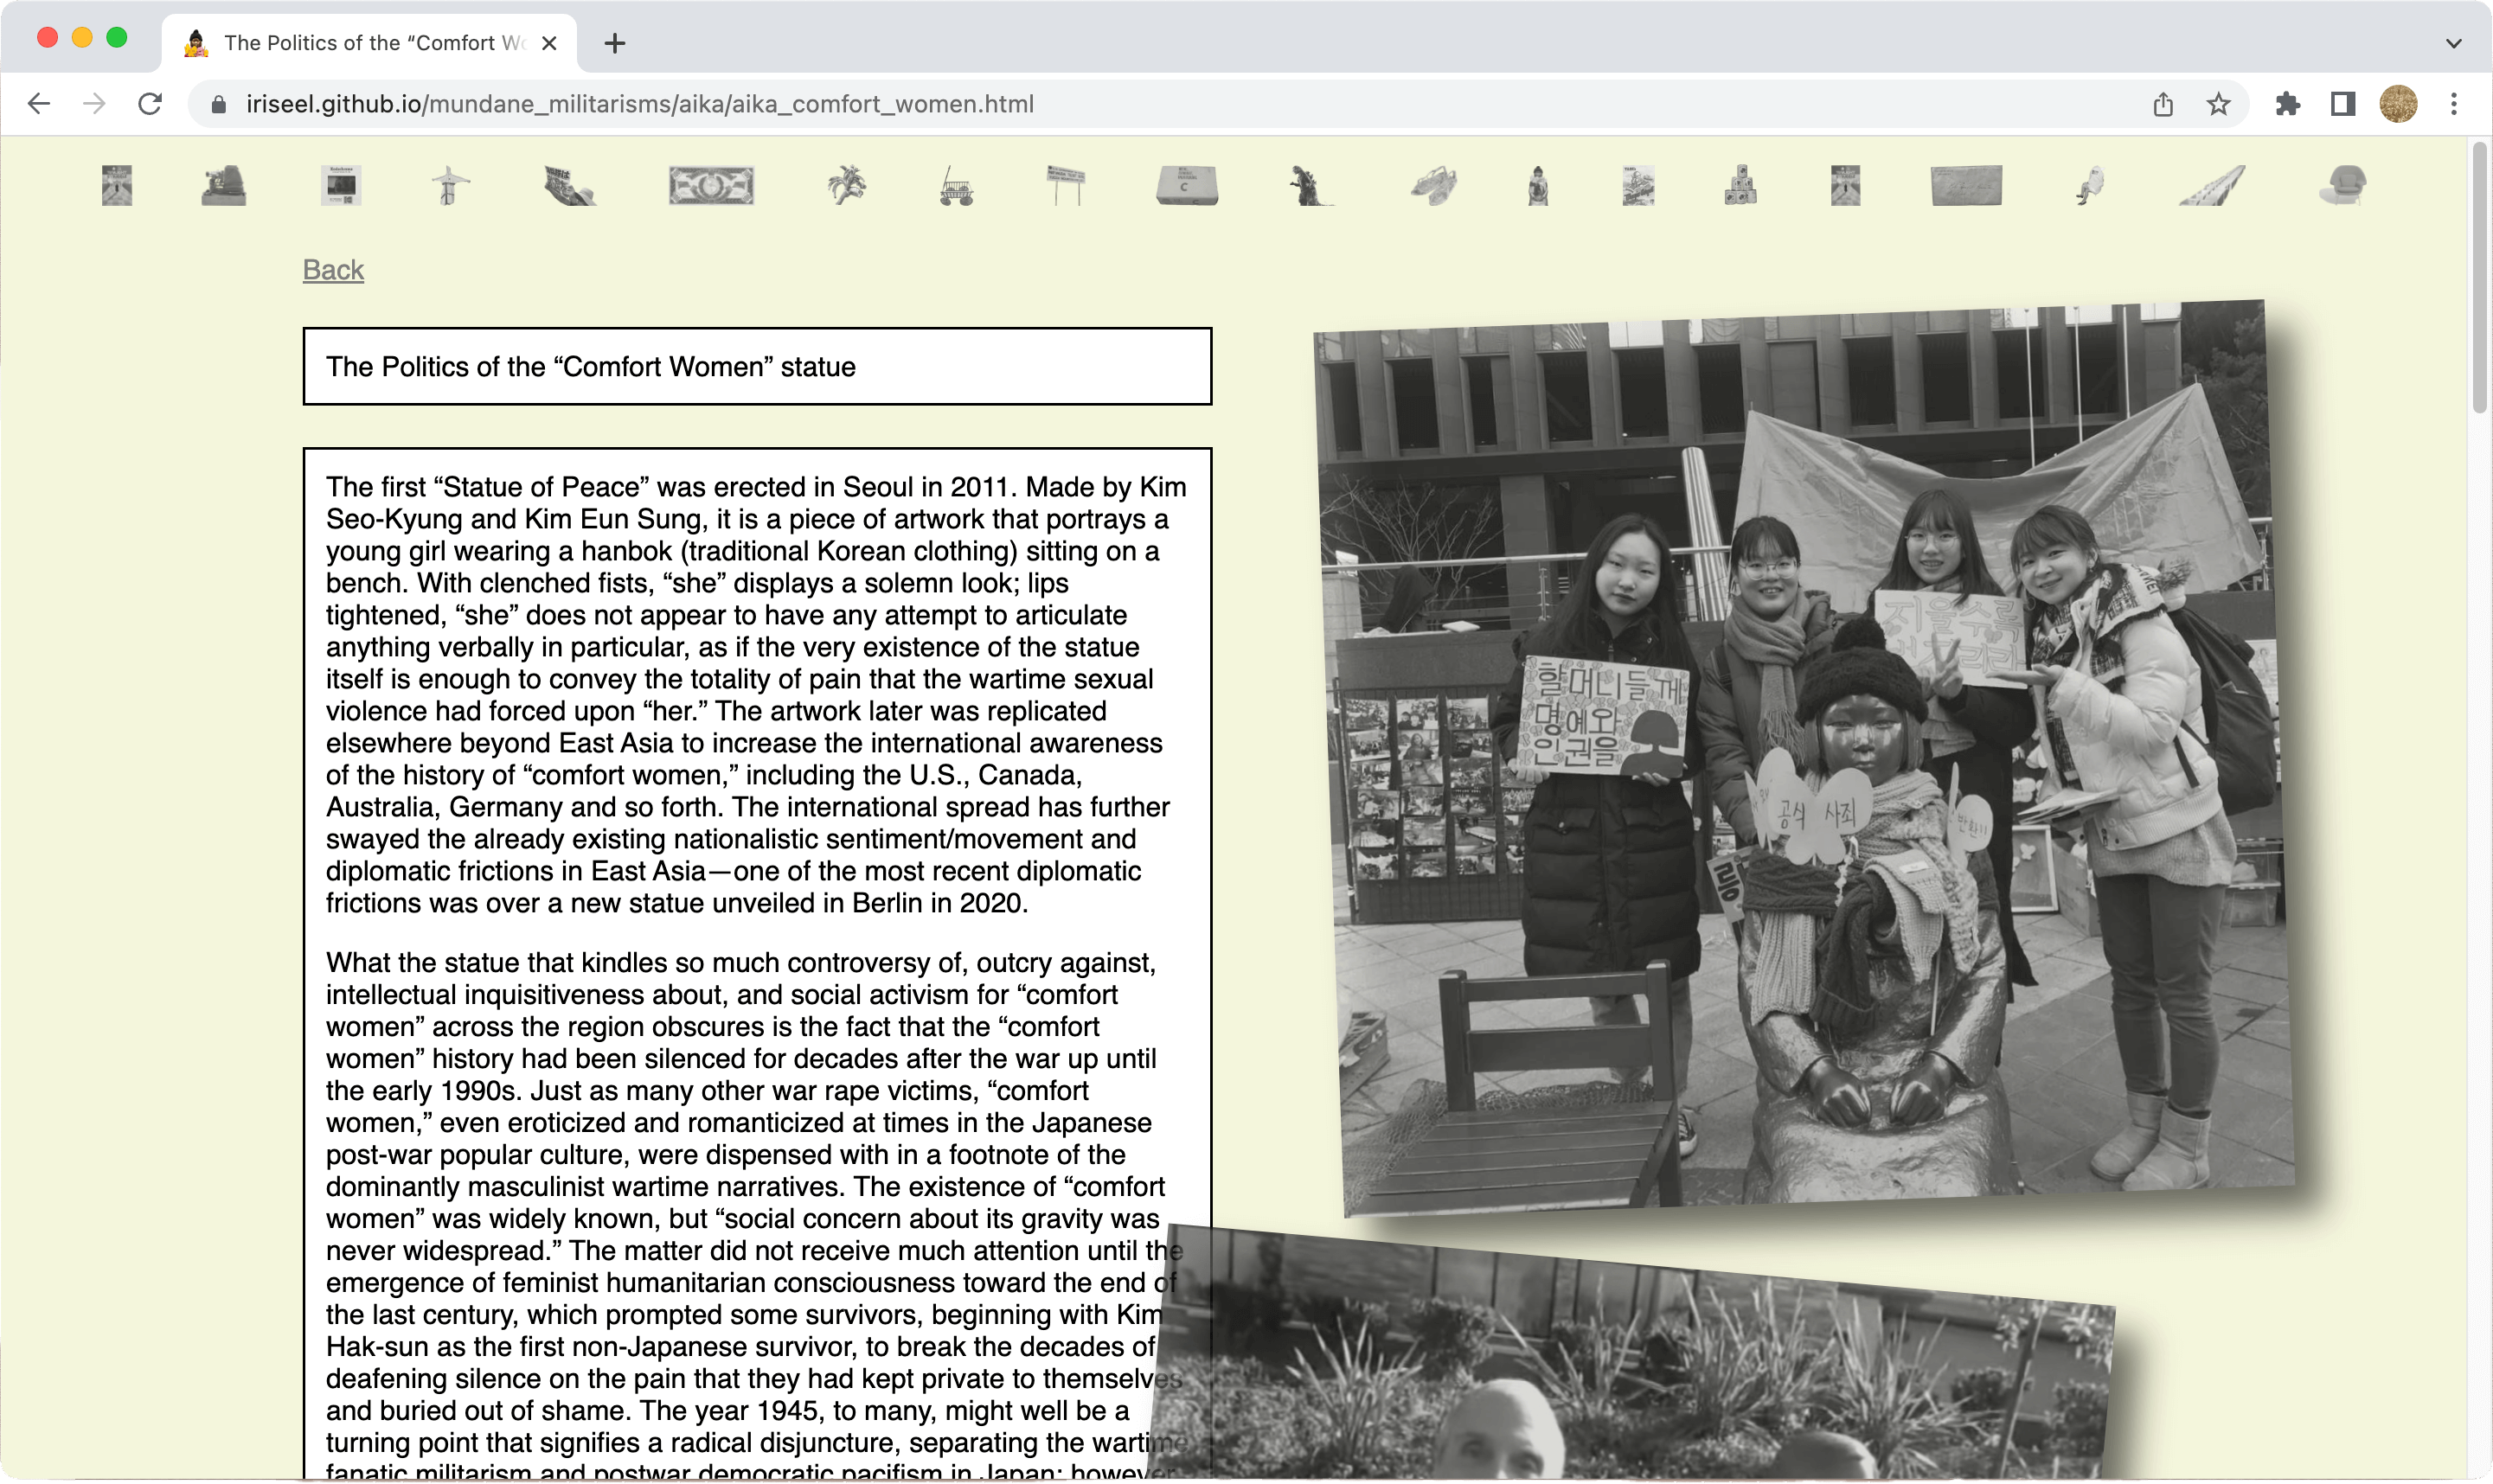The width and height of the screenshot is (2493, 1484).
Task: Select the Comfort Women page tab
Action: point(370,43)
